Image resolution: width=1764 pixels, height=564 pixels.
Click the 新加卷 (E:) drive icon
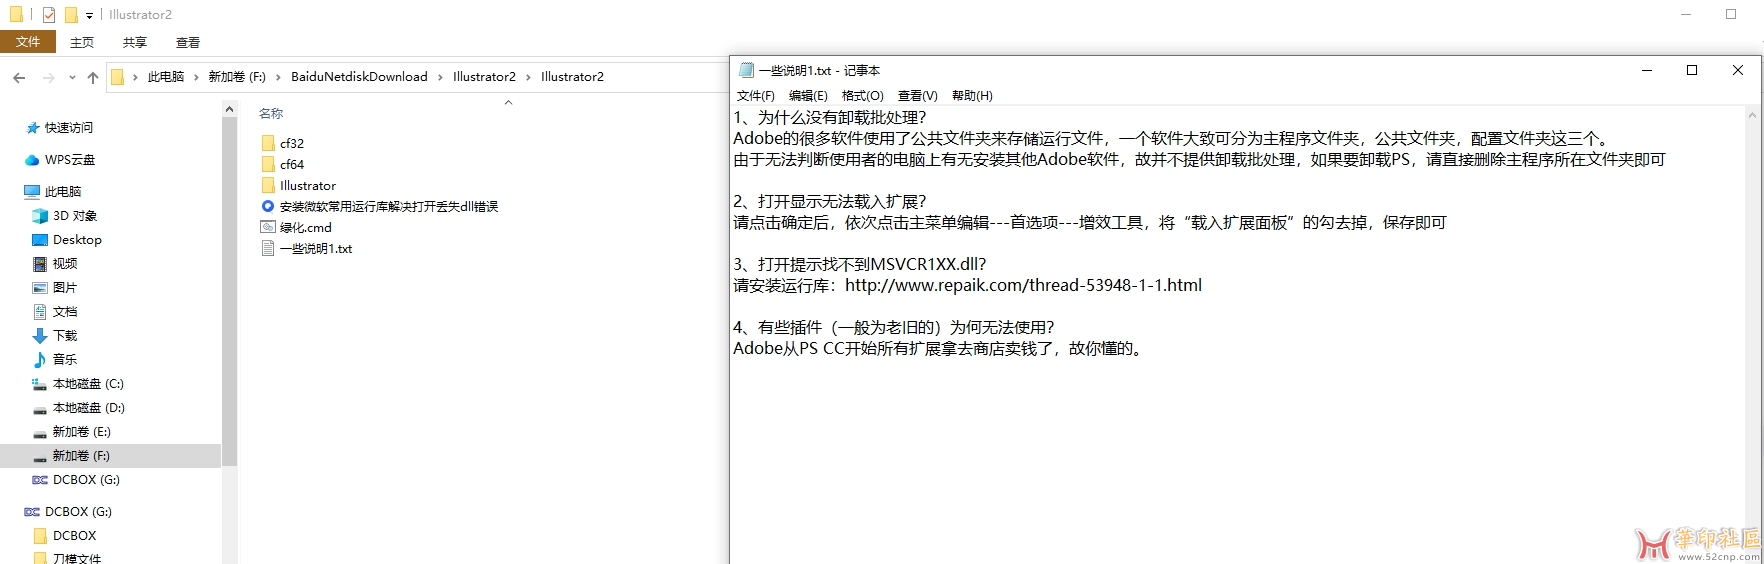40,432
